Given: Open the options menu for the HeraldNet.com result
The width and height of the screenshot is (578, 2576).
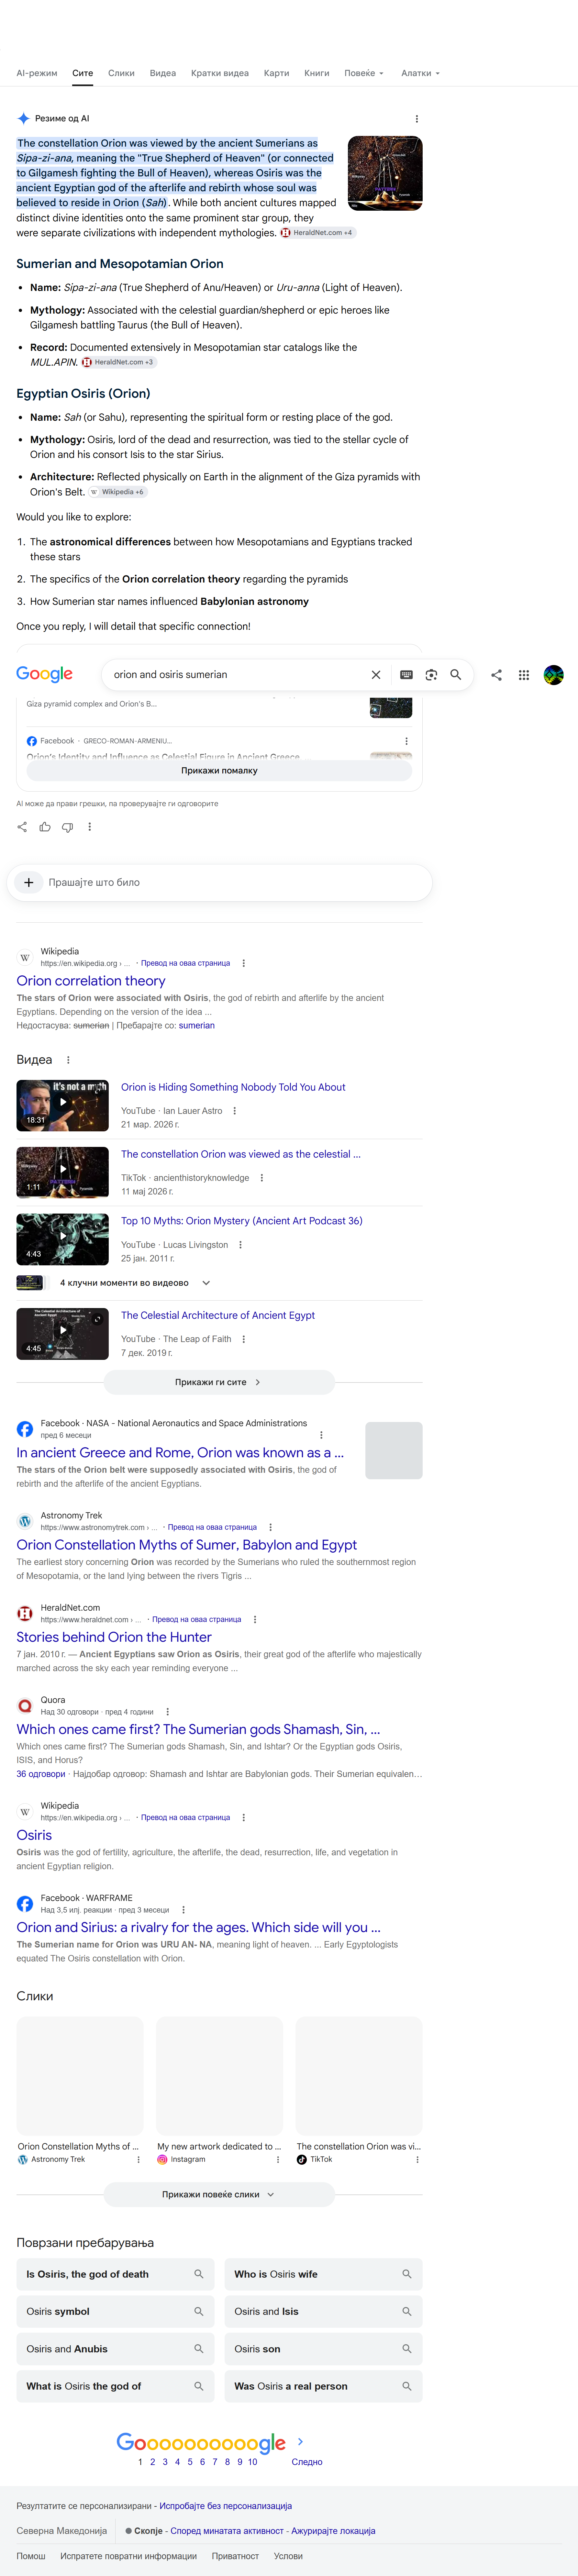Looking at the screenshot, I should (x=255, y=1619).
